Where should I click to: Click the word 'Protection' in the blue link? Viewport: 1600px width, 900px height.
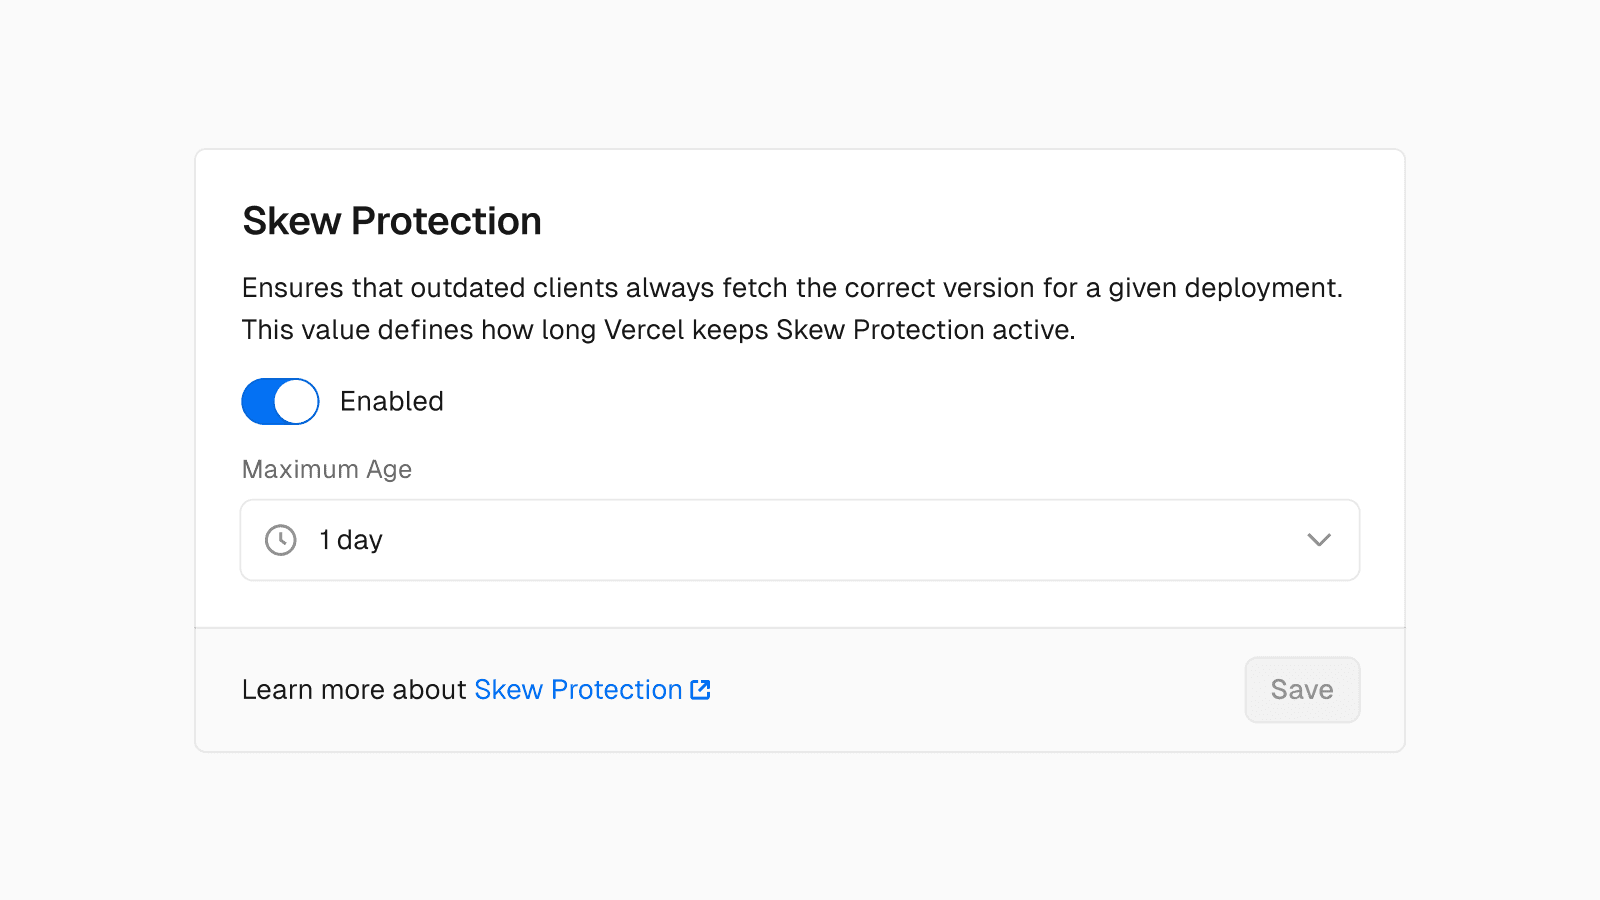[x=616, y=690]
